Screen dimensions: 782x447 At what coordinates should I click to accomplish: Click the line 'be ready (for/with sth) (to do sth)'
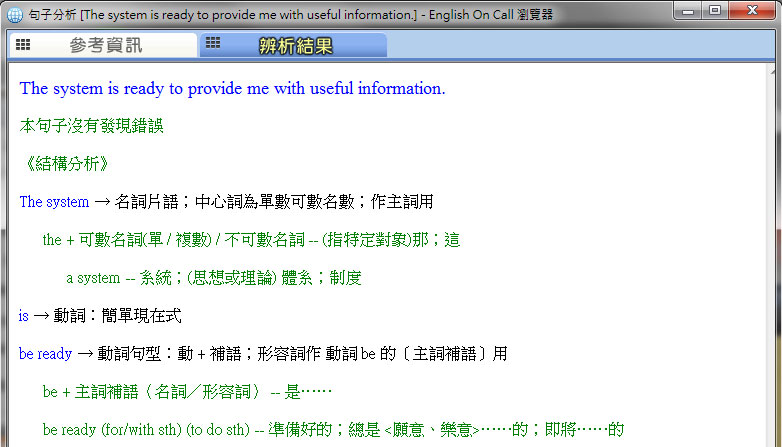pyautogui.click(x=333, y=430)
